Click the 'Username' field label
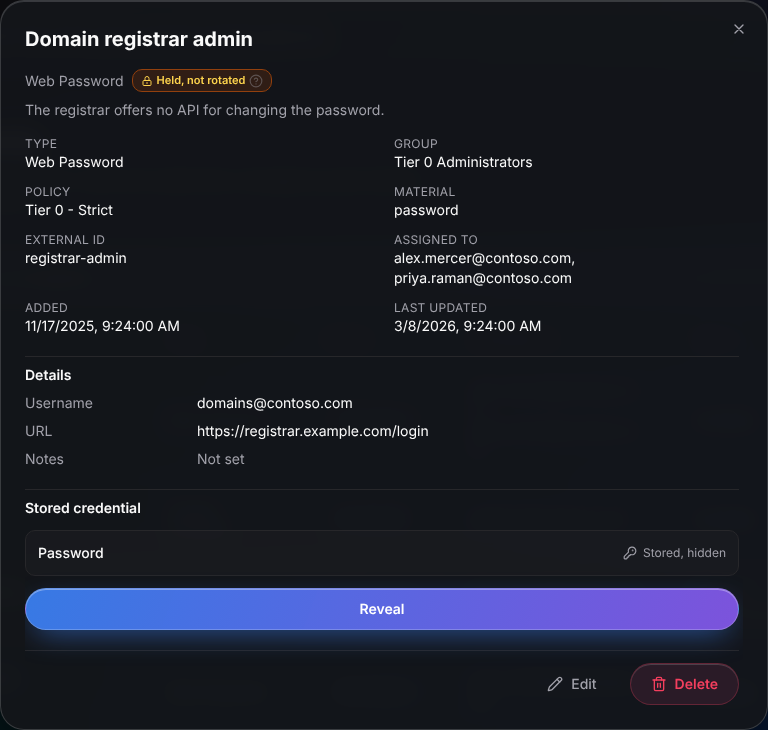 tap(59, 403)
